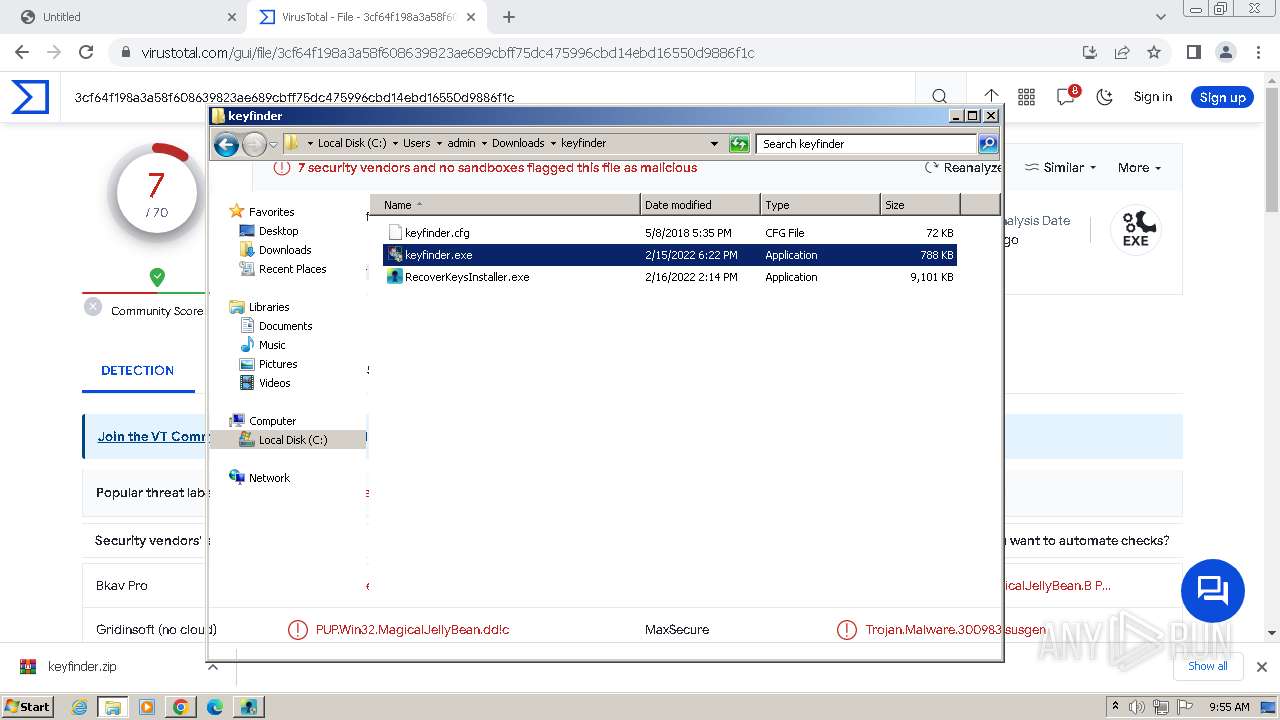
Task: Click admin in the address breadcrumb
Action: (461, 143)
